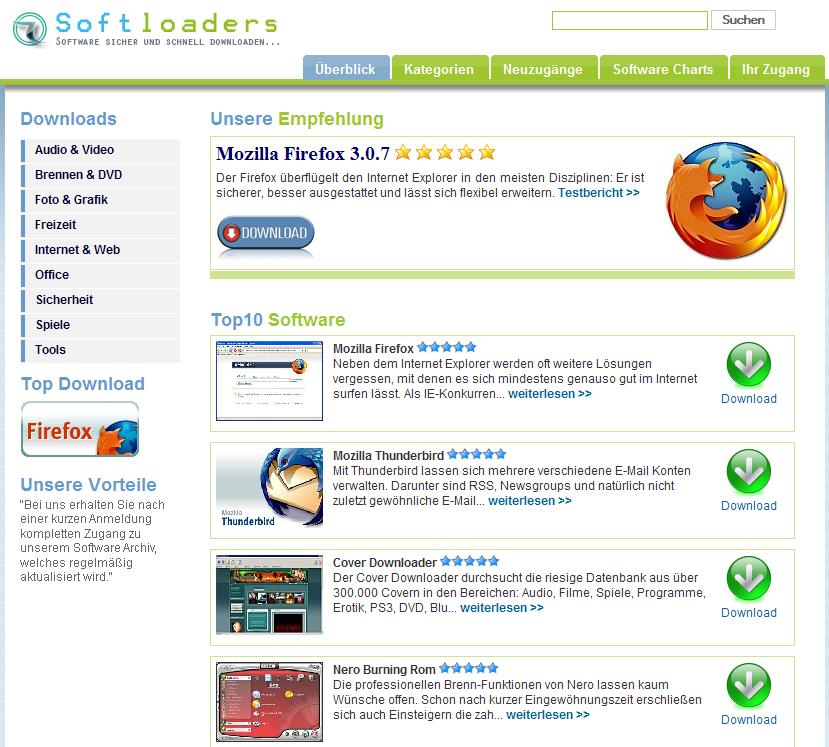Image resolution: width=829 pixels, height=747 pixels.
Task: Click the Firefox Top Download badge
Action: tap(80, 429)
